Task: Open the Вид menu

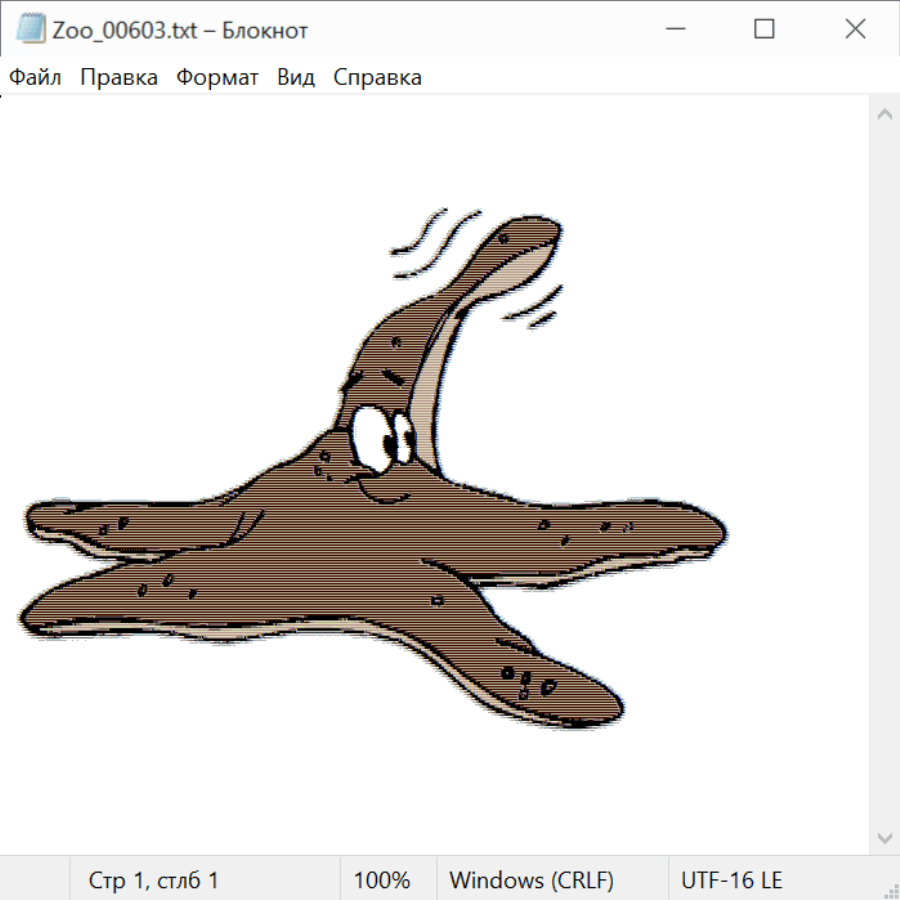Action: 296,78
